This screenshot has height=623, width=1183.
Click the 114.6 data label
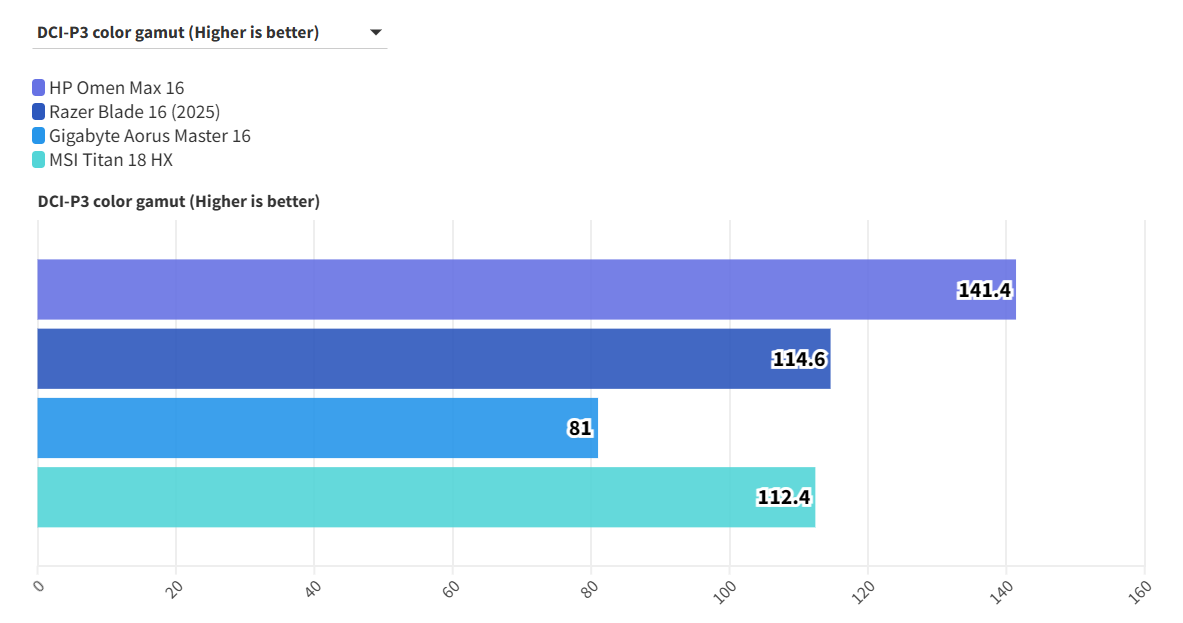point(799,359)
